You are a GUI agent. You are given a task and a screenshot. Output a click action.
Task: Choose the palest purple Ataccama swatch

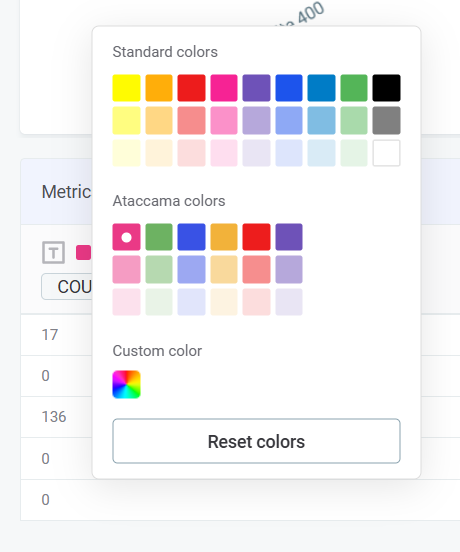pos(289,302)
